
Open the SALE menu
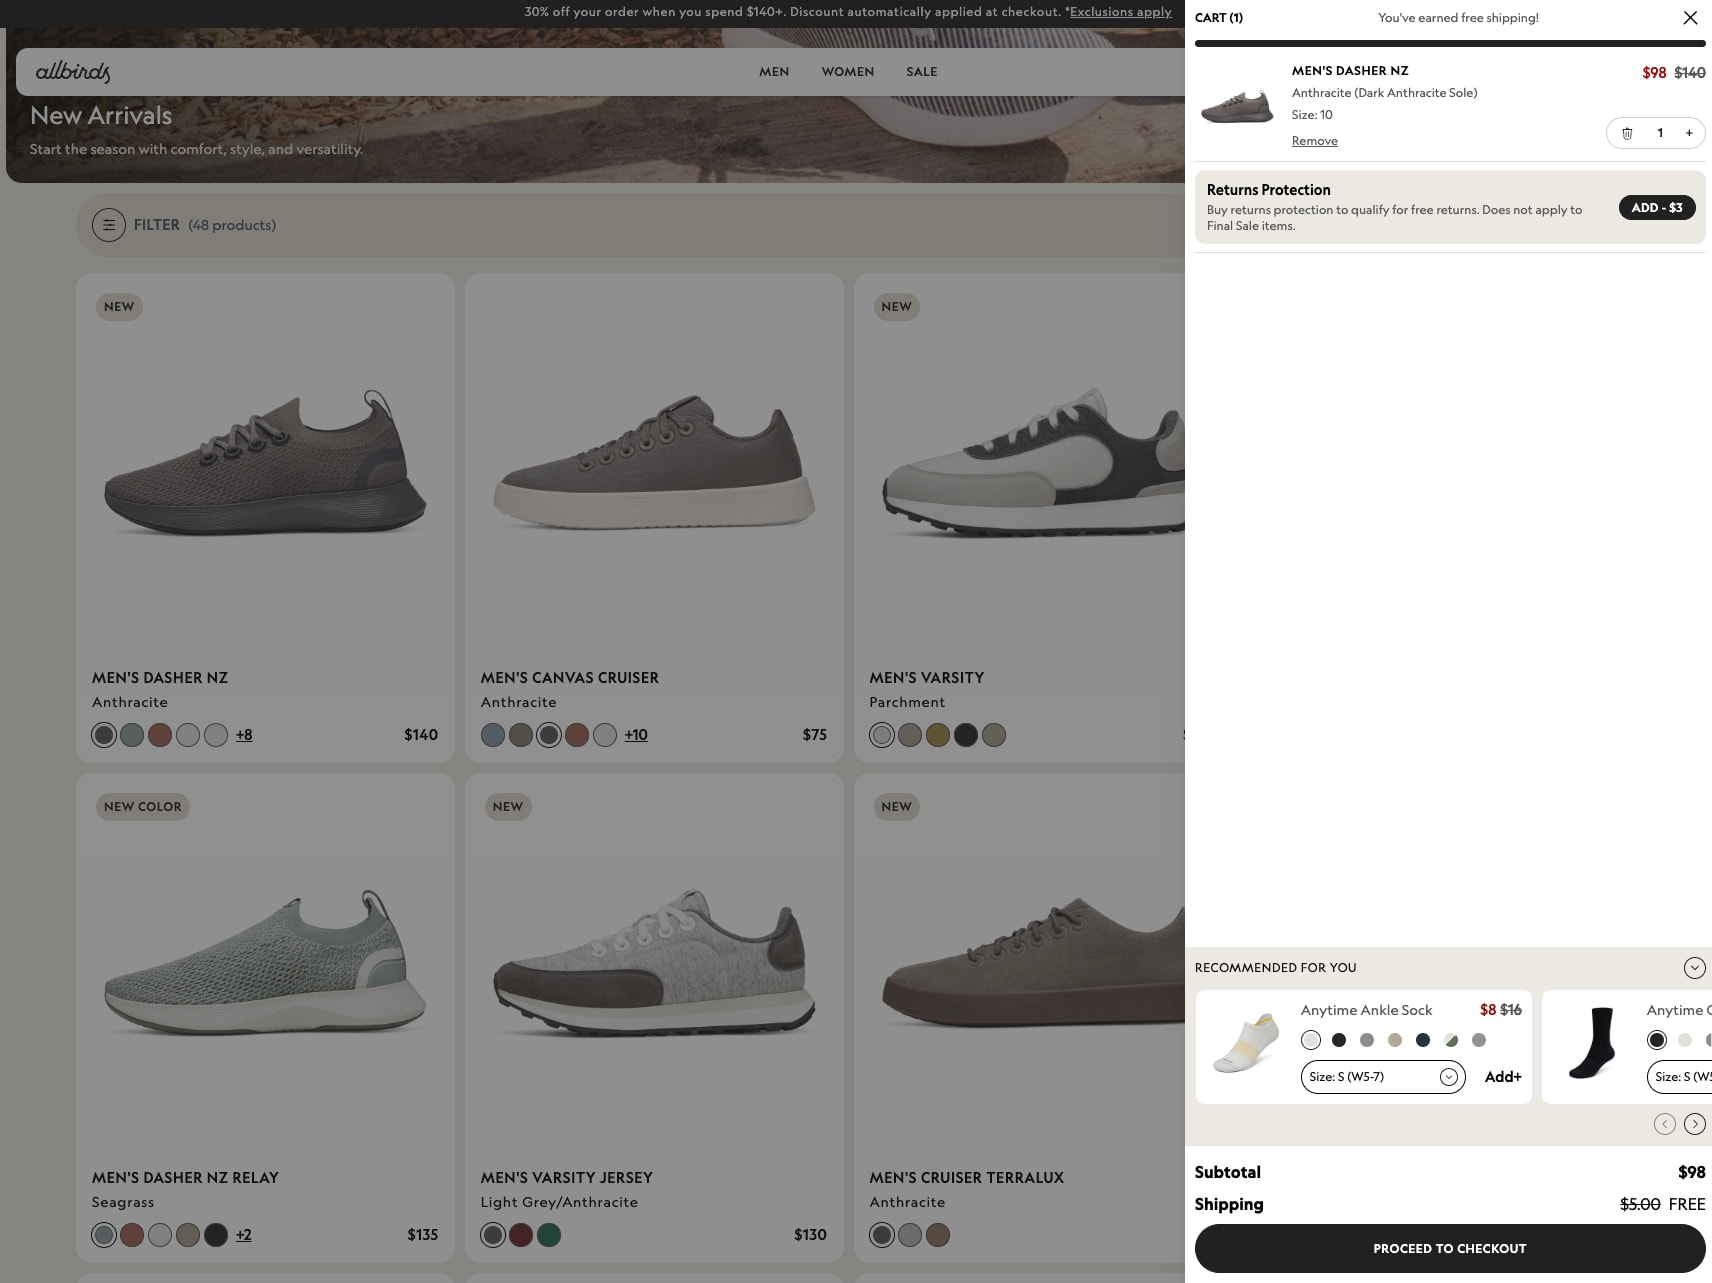(922, 72)
